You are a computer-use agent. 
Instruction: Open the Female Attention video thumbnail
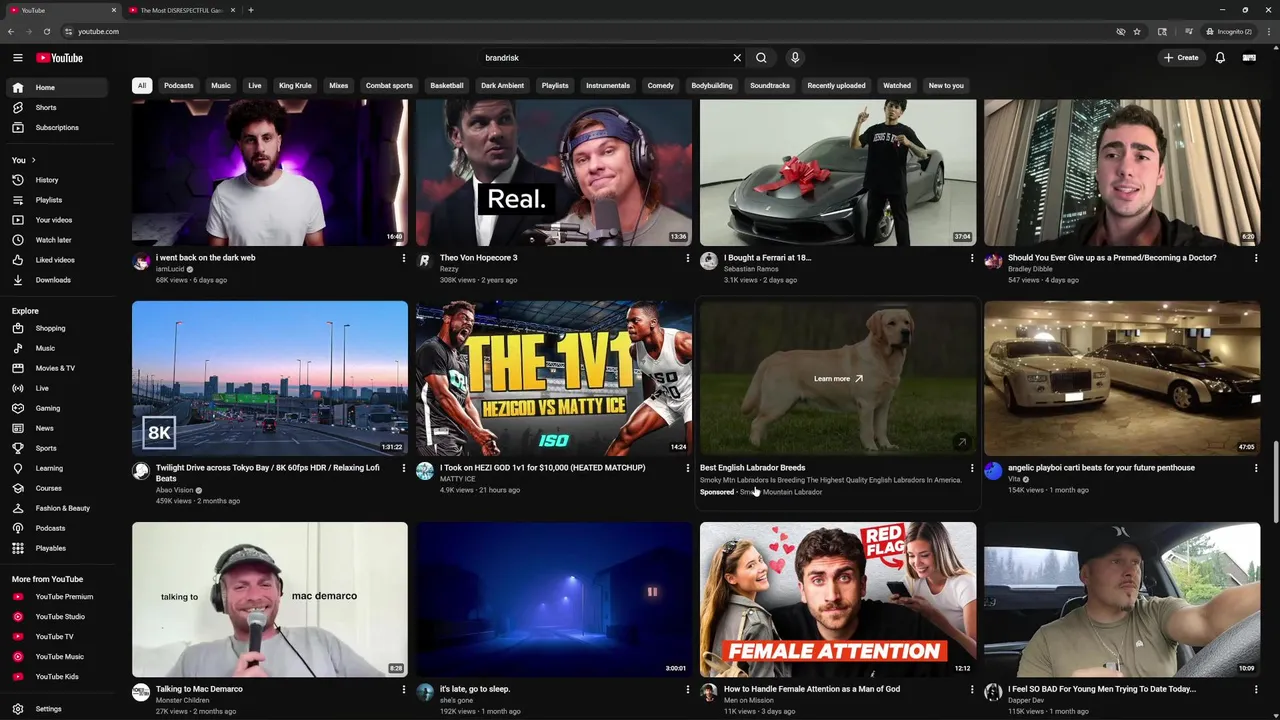(838, 599)
